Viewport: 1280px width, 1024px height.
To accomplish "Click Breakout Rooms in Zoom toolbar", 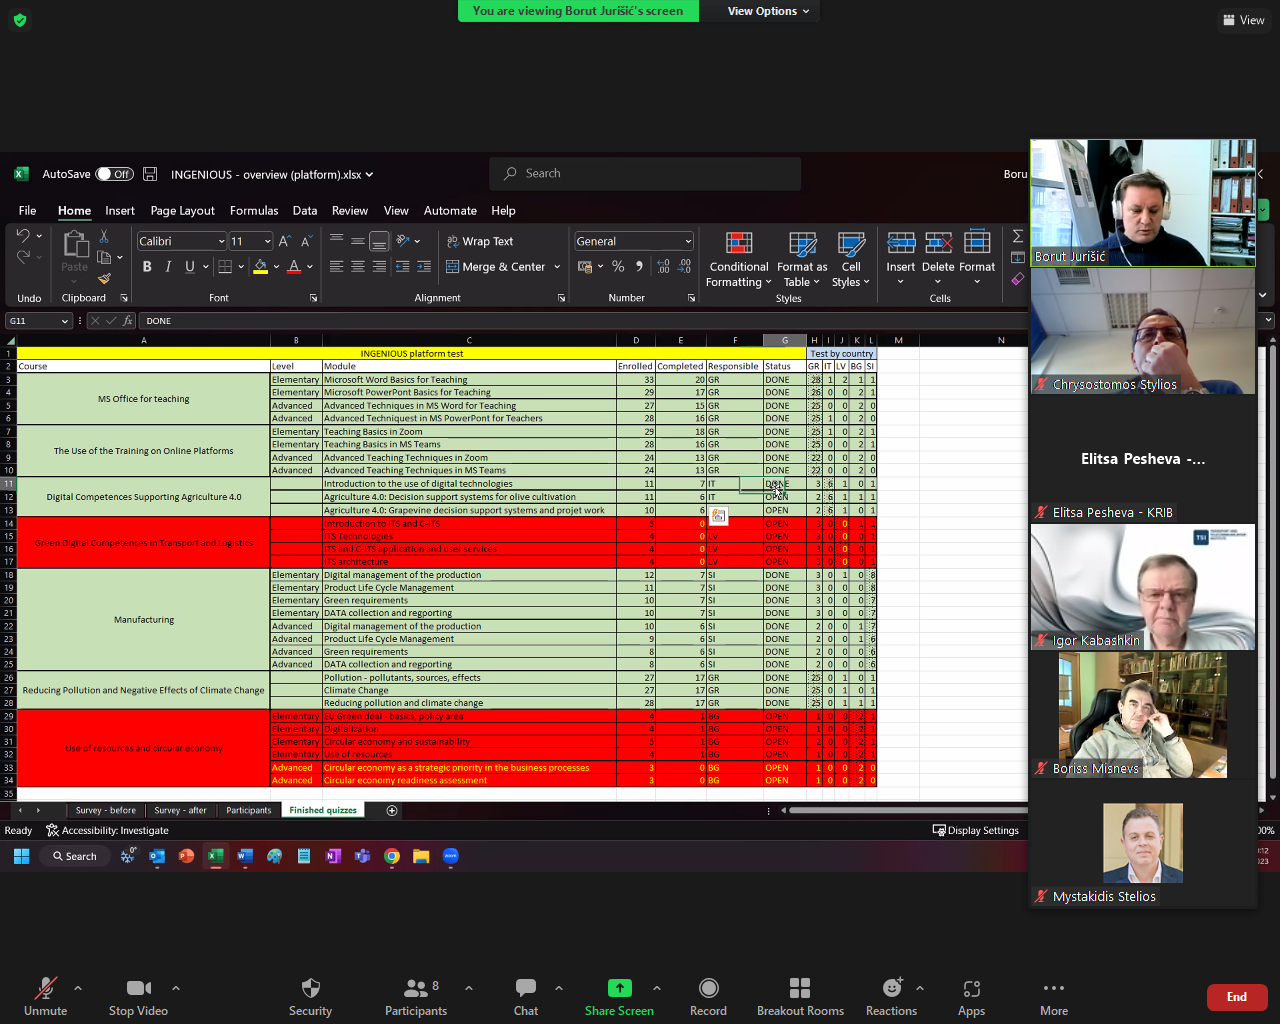I will pos(800,996).
